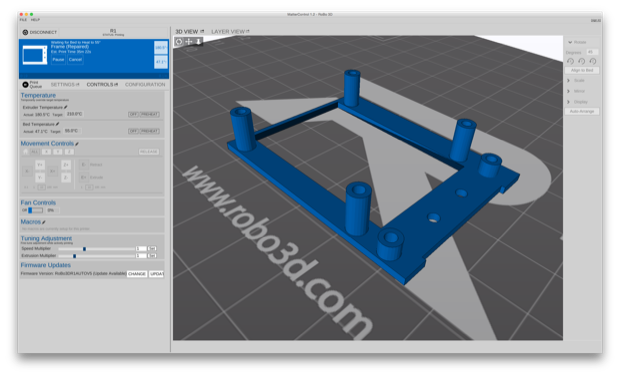
Task: Expand the Mirror section
Action: (569, 91)
